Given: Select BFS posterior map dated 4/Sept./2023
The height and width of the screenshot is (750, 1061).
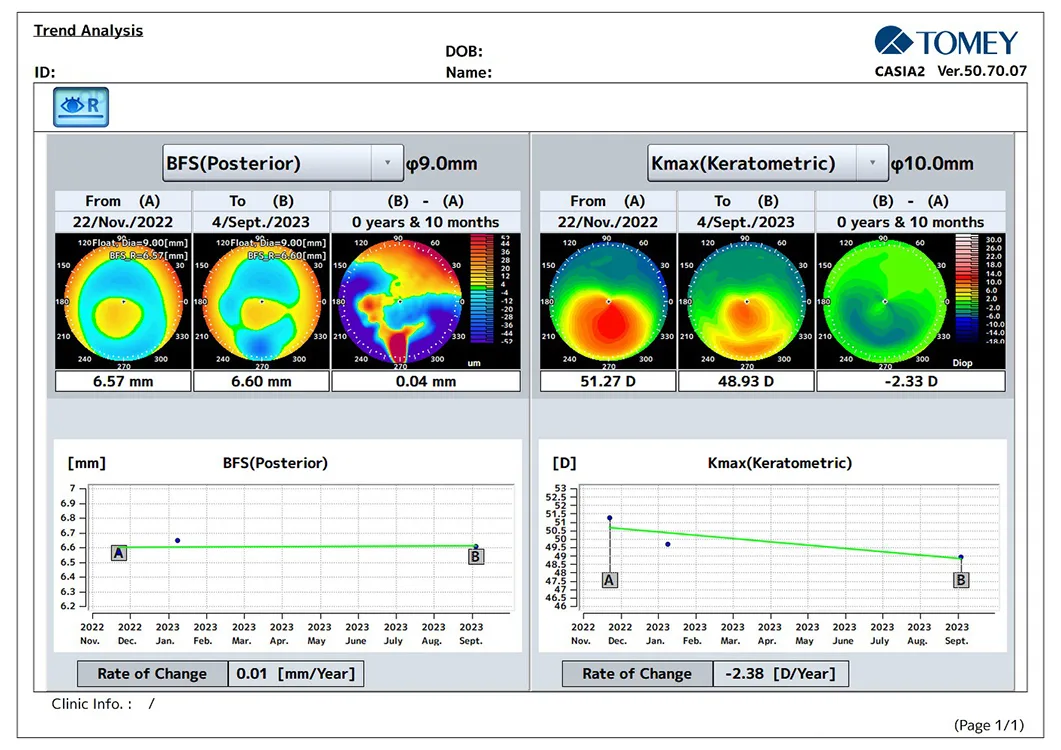Looking at the screenshot, I should 261,301.
